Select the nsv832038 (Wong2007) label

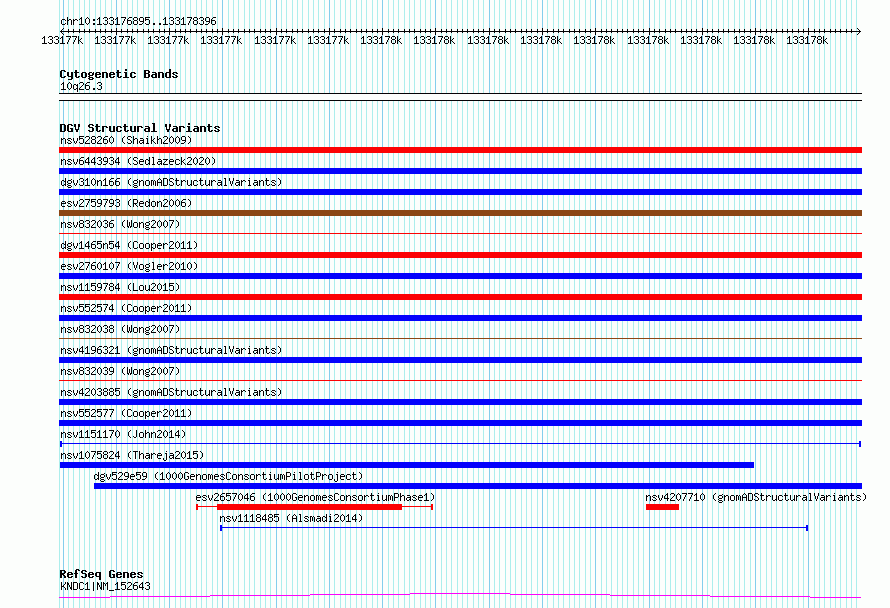pos(120,329)
